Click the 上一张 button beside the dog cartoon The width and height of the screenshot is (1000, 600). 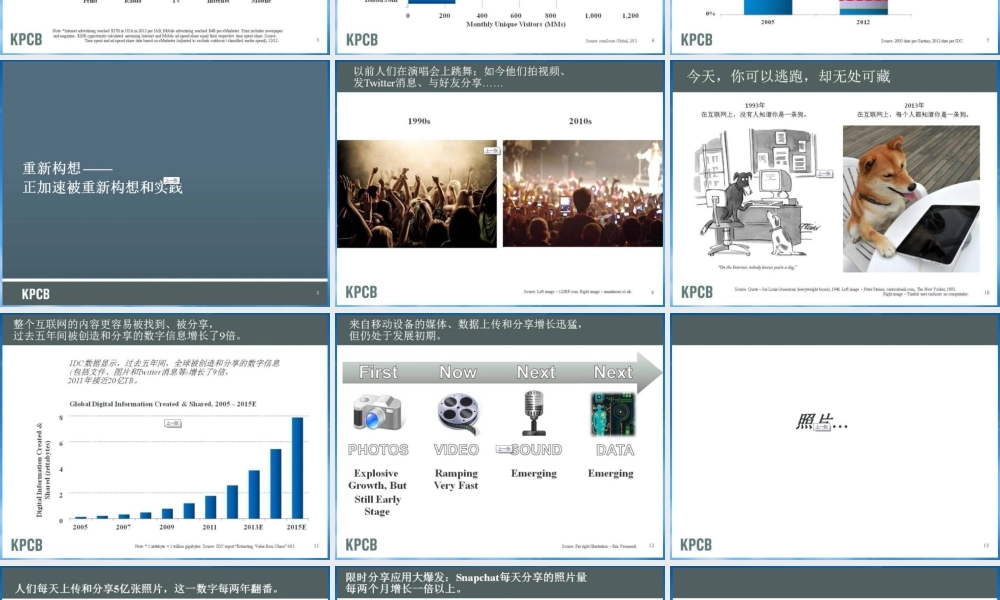(825, 173)
